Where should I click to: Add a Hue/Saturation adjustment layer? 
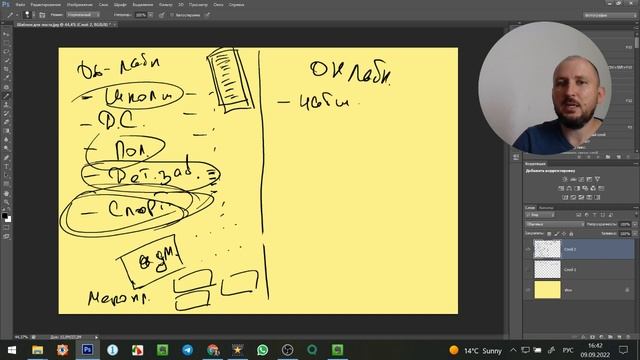coord(561,188)
